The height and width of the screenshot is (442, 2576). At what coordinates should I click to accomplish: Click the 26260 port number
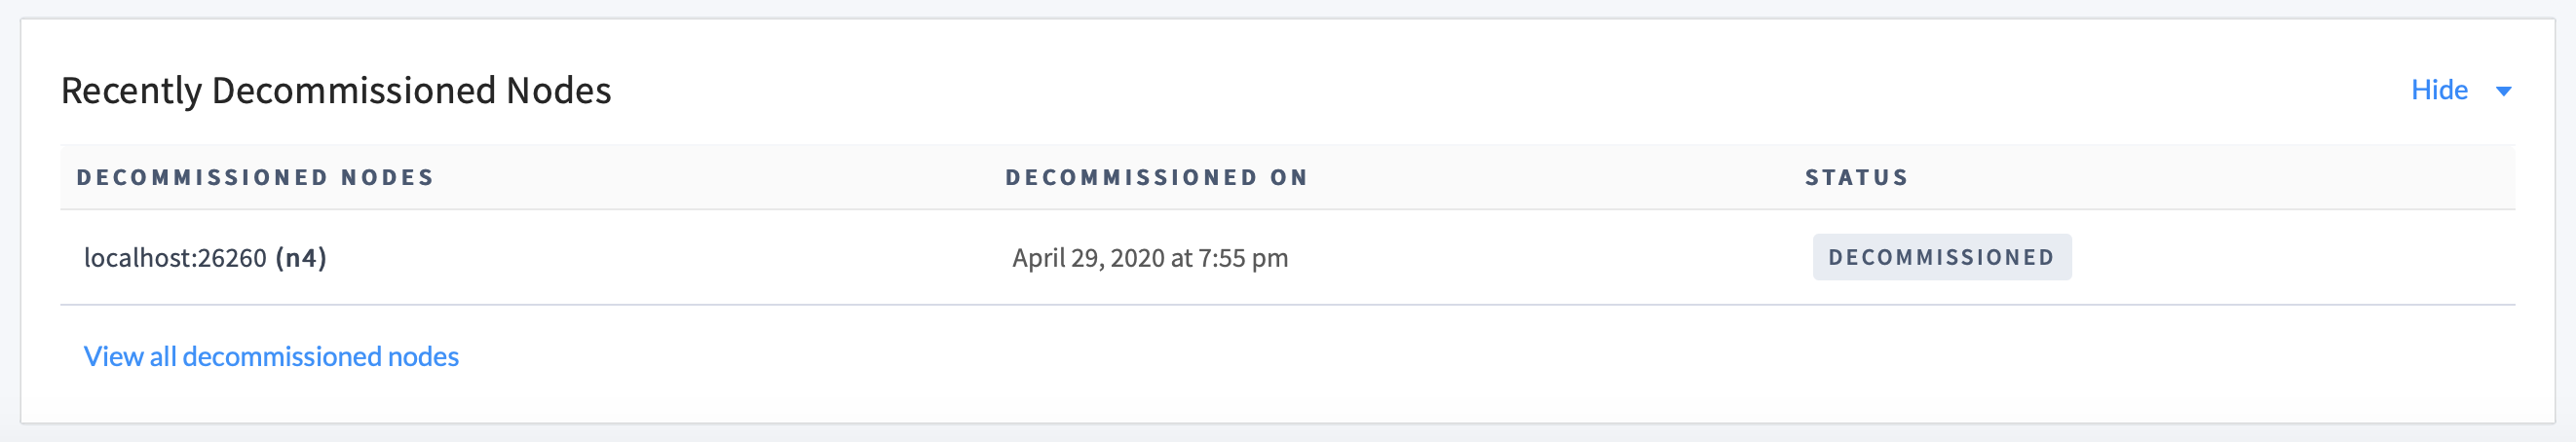(x=232, y=258)
